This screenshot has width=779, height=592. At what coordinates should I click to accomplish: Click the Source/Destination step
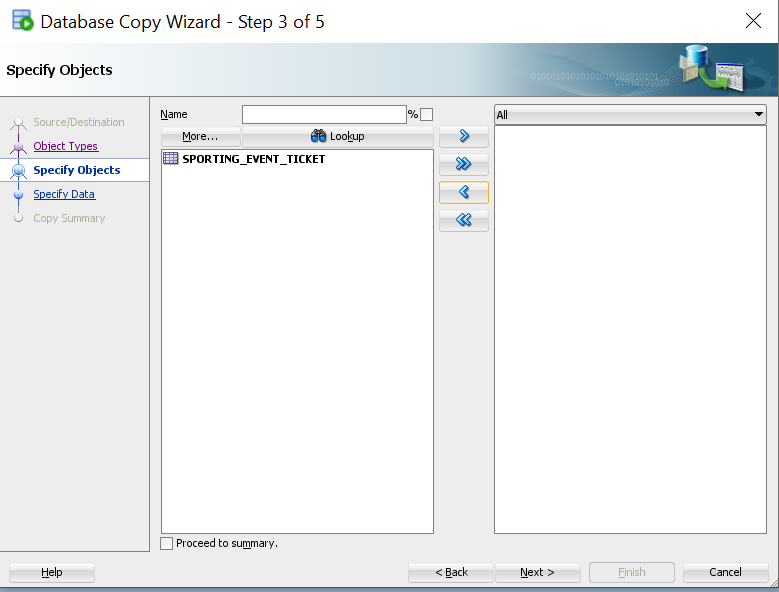coord(78,122)
